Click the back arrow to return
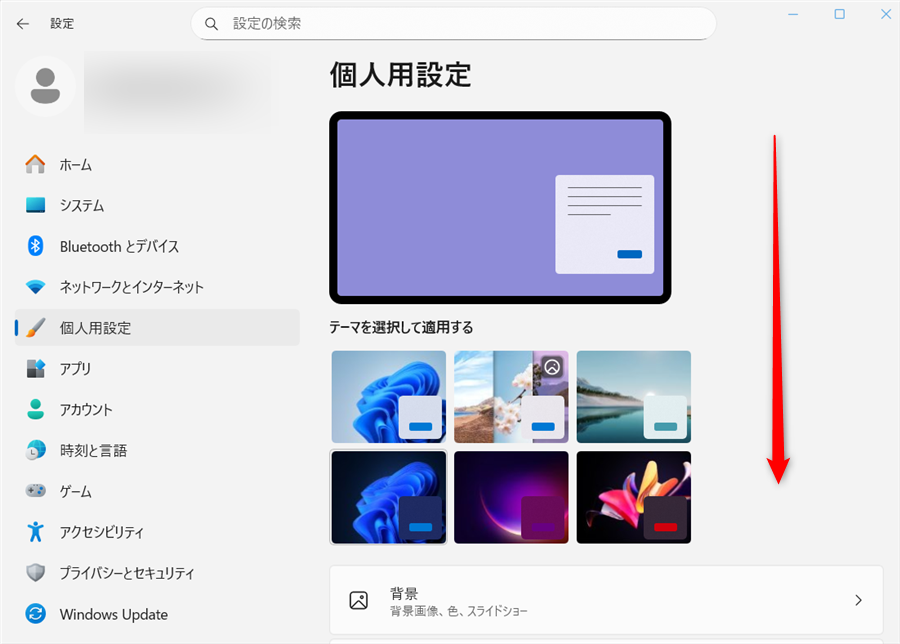The width and height of the screenshot is (900, 644). pos(22,22)
